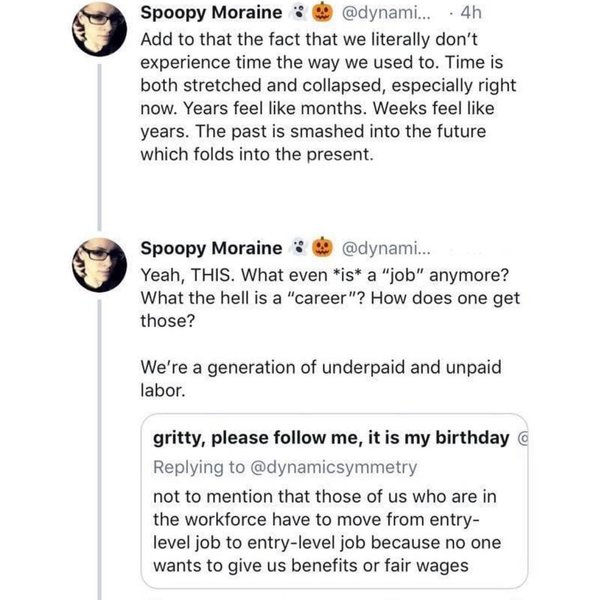Click pumpkin emoji in first tweet's name
The width and height of the screenshot is (600, 600).
click(x=324, y=15)
